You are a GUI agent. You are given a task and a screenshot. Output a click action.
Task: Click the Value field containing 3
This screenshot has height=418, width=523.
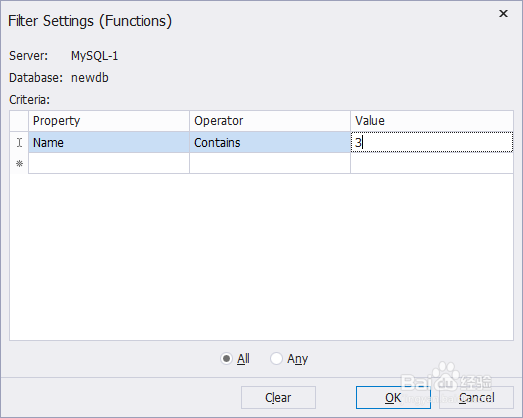(x=432, y=142)
